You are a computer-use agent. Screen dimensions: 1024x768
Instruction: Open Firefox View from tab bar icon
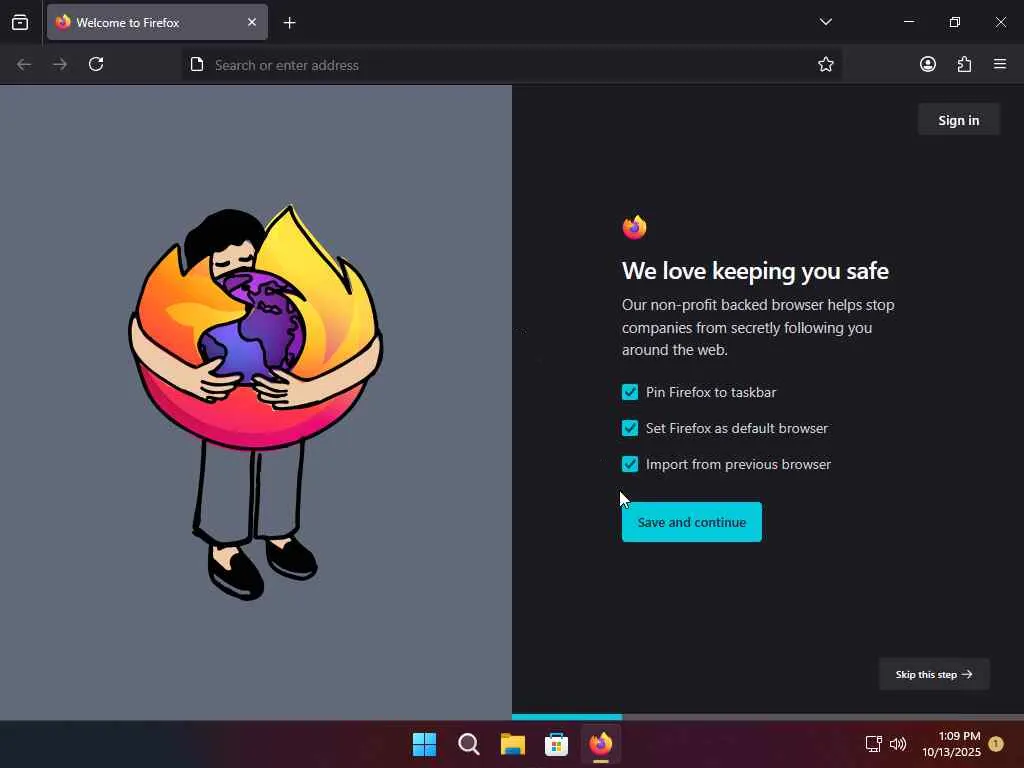tap(20, 22)
